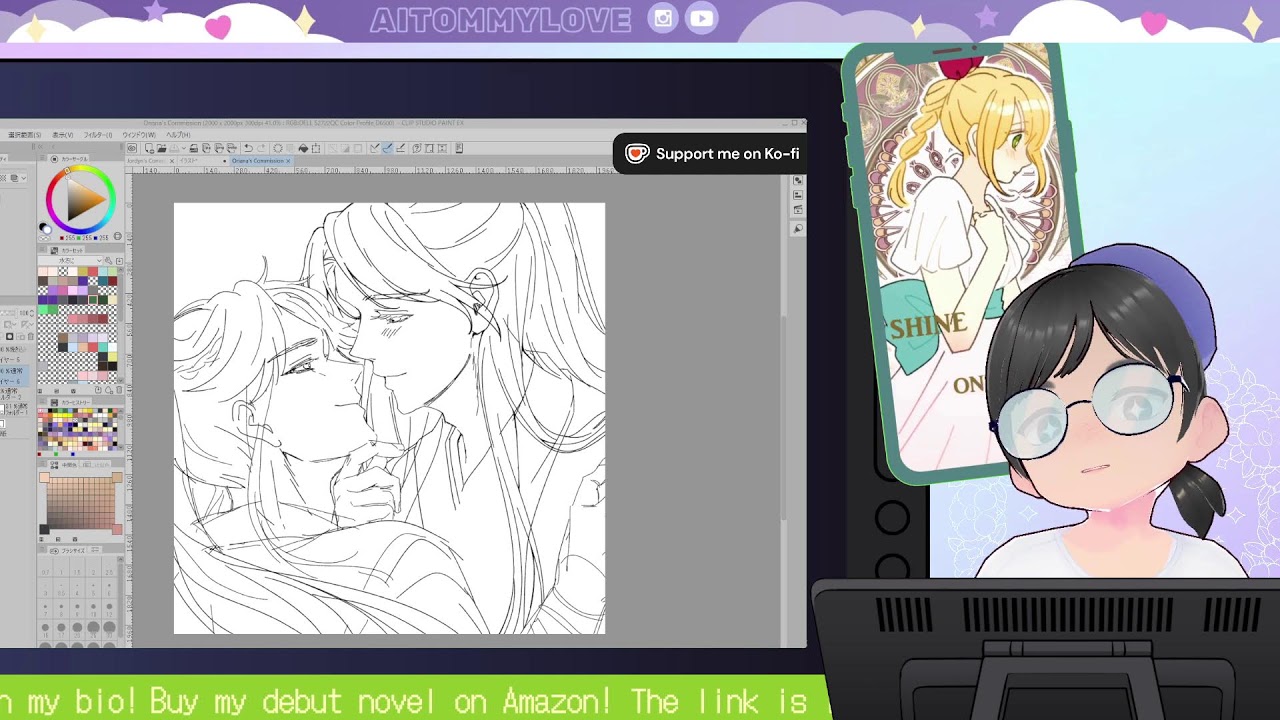The height and width of the screenshot is (720, 1280).
Task: Click the clapperboard animation icon in right dock
Action: point(798,211)
